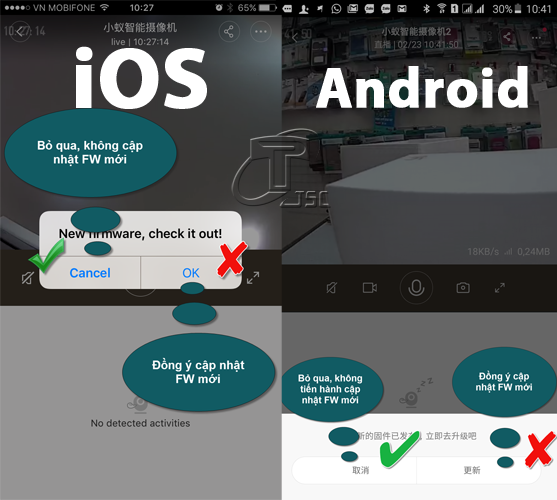Viewport: 557px width, 500px height.
Task: Open the three-dot menu on iOS screen
Action: coord(261,32)
